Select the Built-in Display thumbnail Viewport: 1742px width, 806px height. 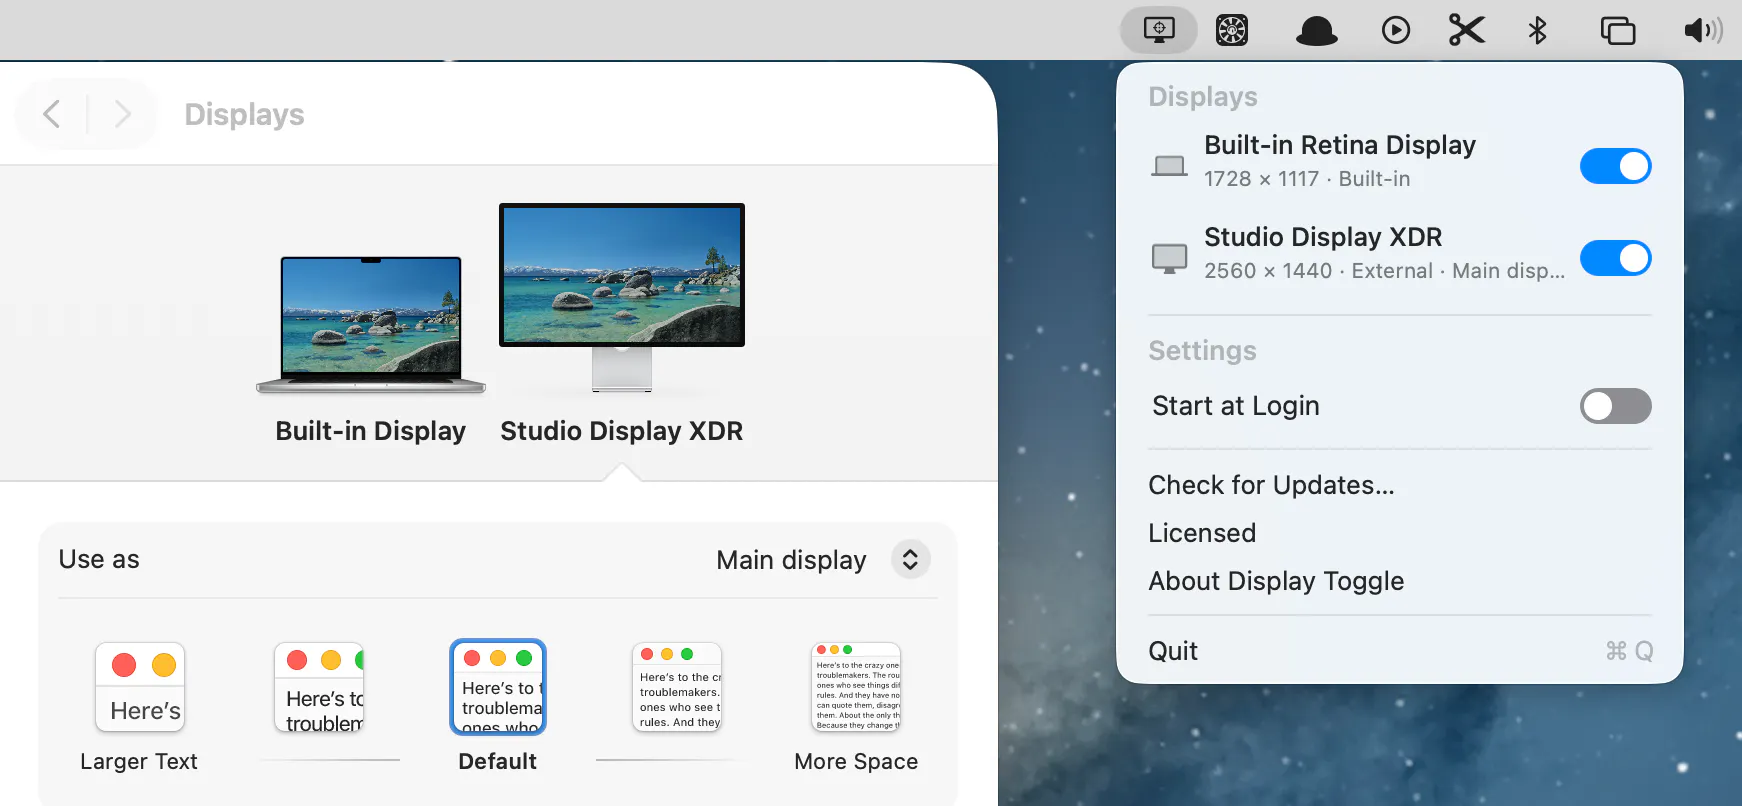tap(371, 325)
